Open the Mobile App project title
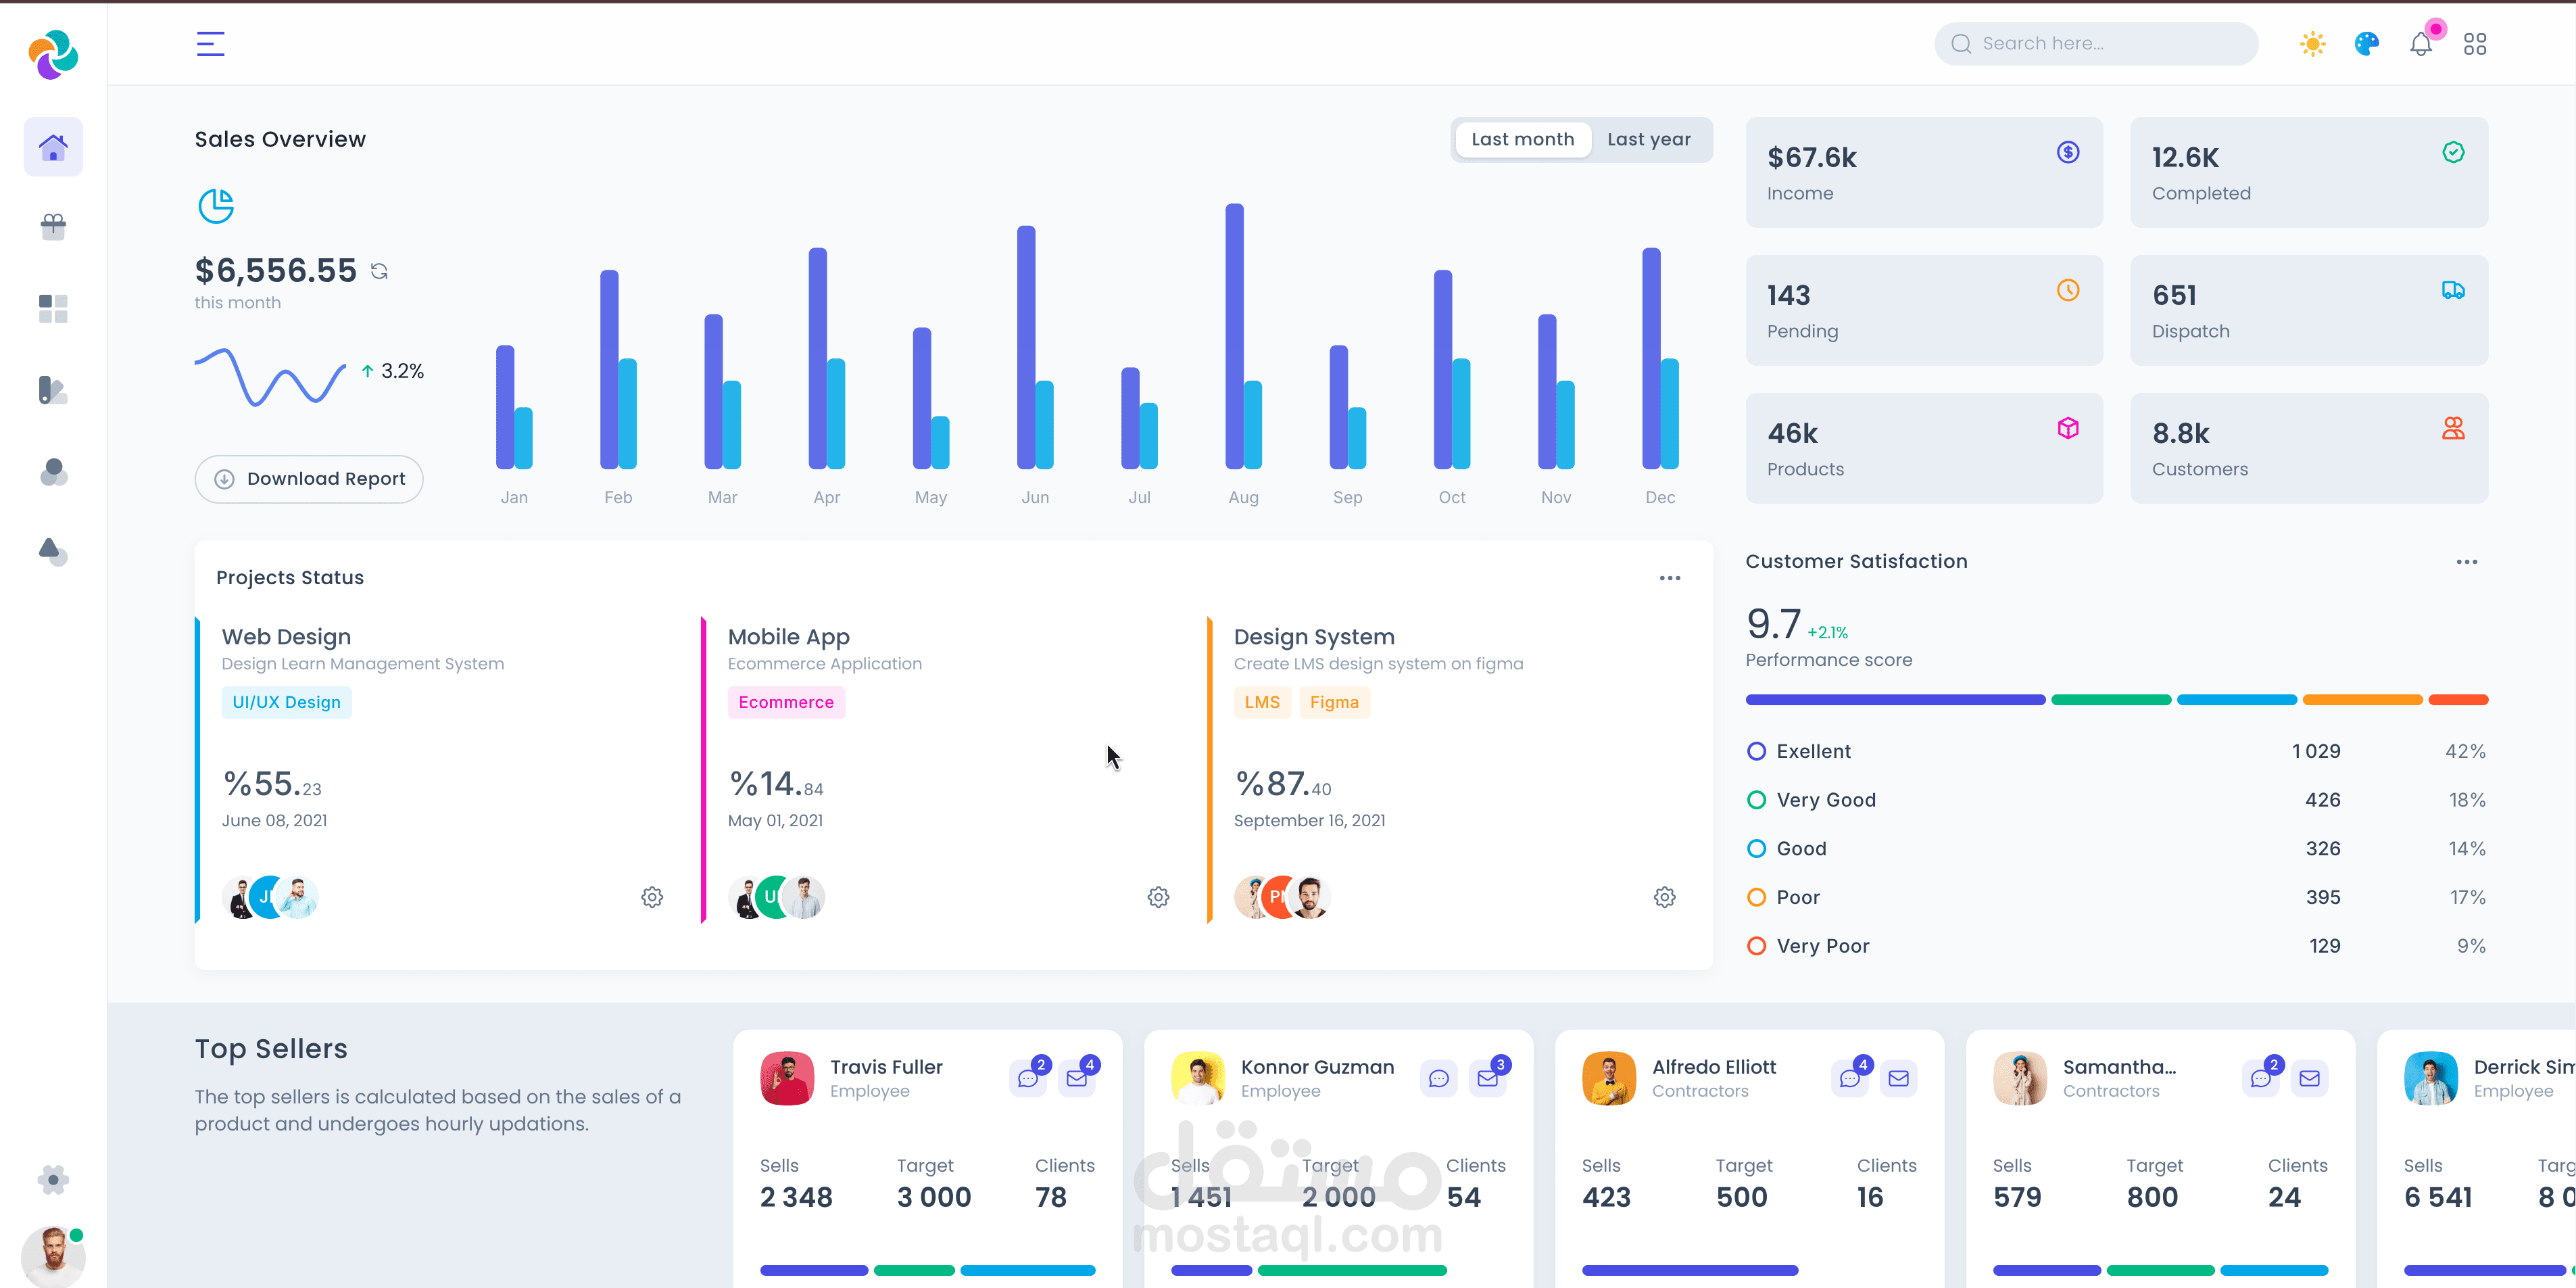2576x1288 pixels. 789,637
